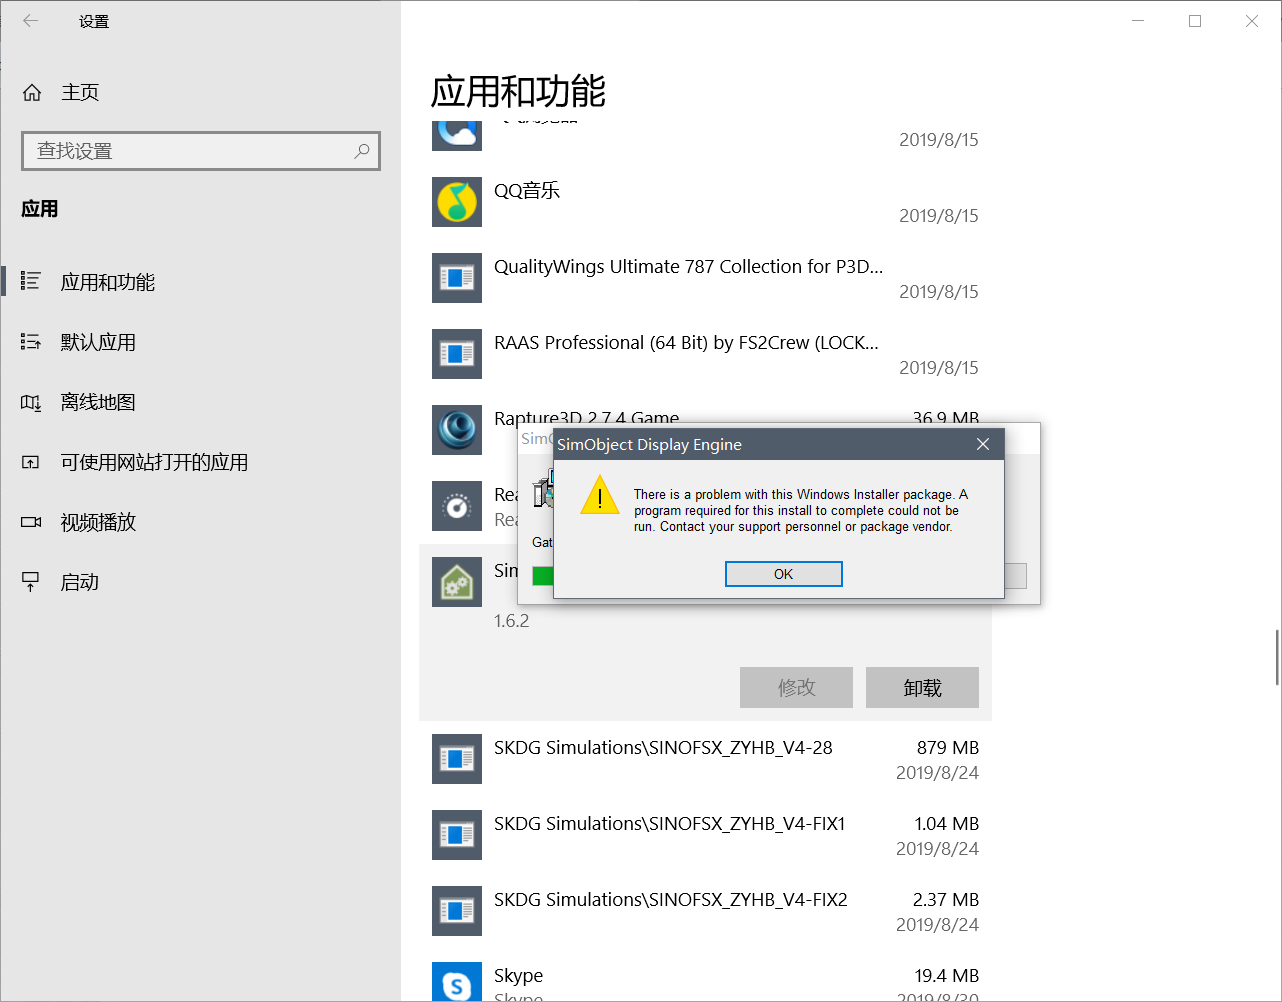Image resolution: width=1282 pixels, height=1002 pixels.
Task: Click the icon beside 默认应用
Action: (x=31, y=342)
